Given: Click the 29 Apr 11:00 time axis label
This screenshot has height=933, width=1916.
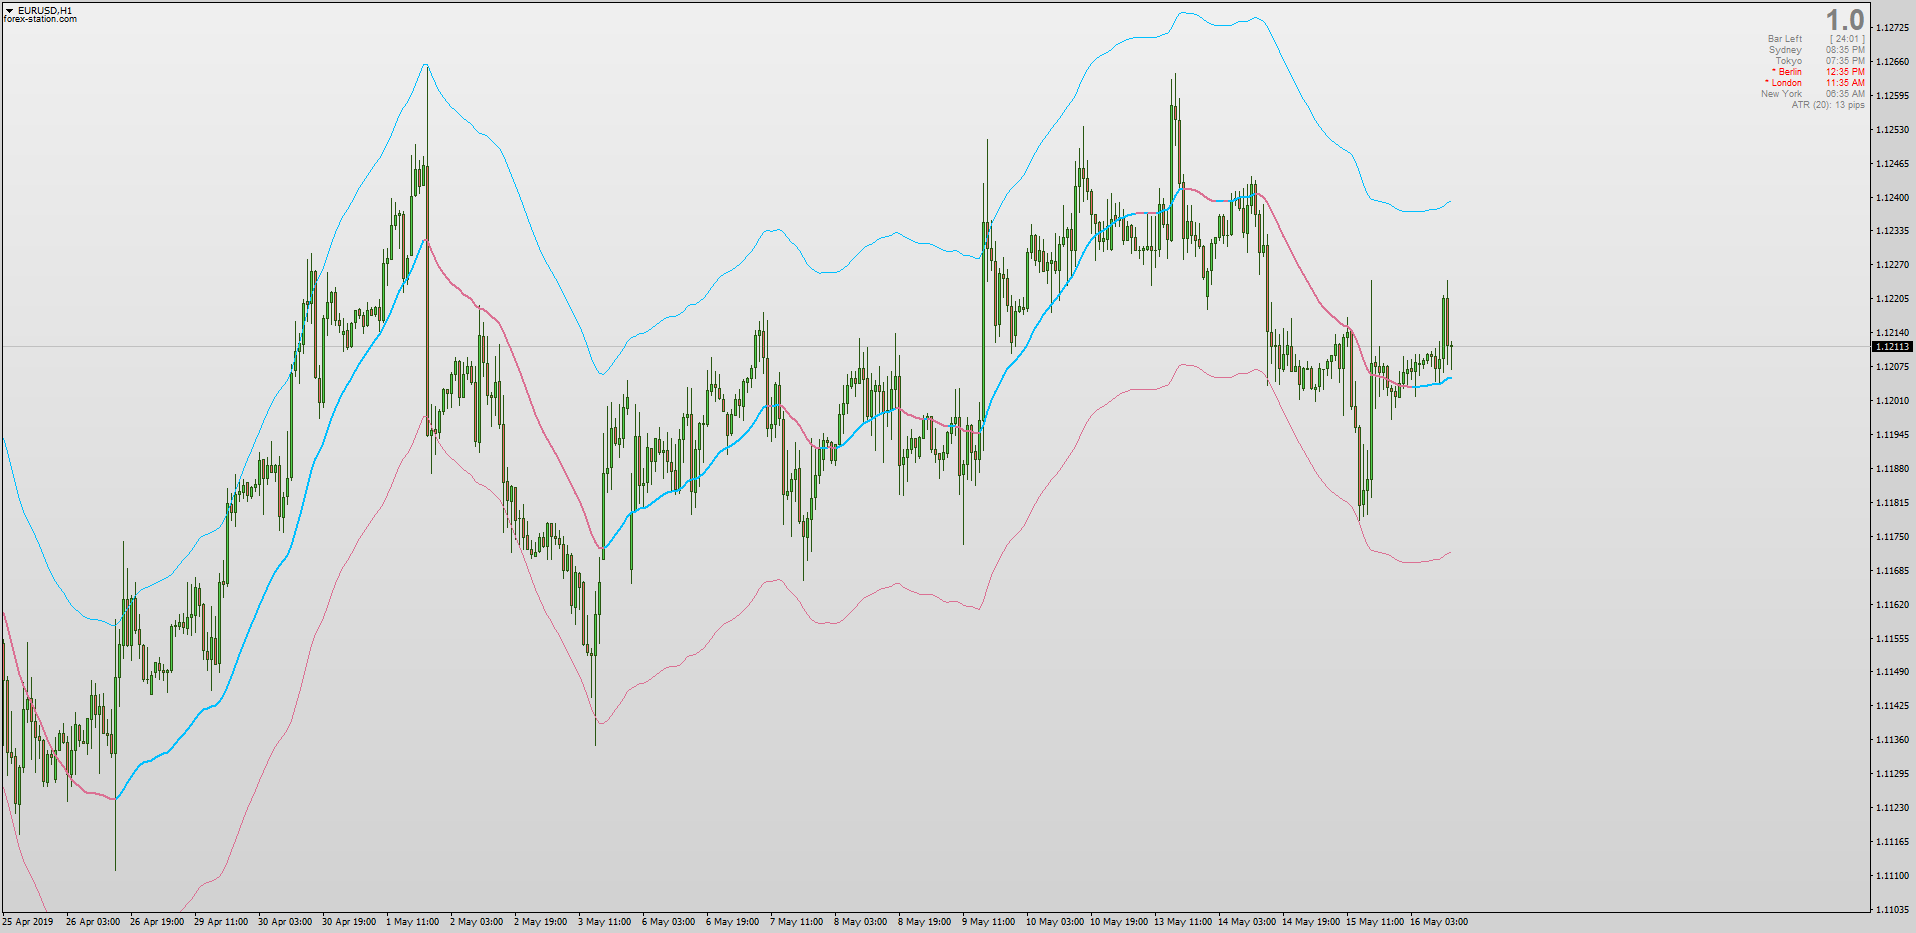Looking at the screenshot, I should point(221,922).
